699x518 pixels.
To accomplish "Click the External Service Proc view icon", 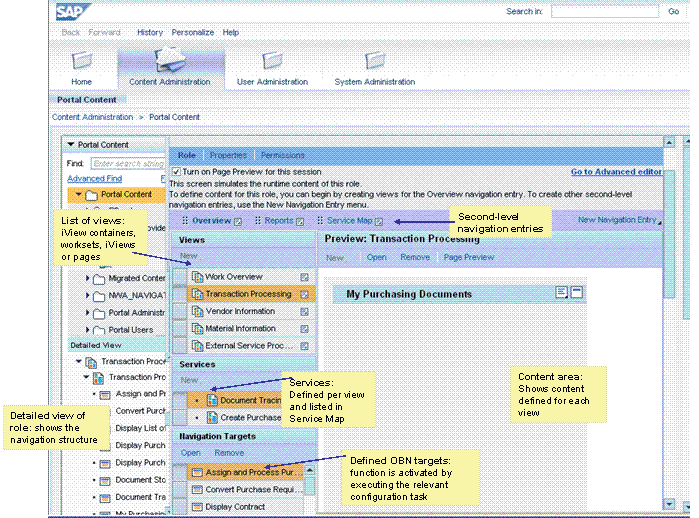I will point(197,345).
